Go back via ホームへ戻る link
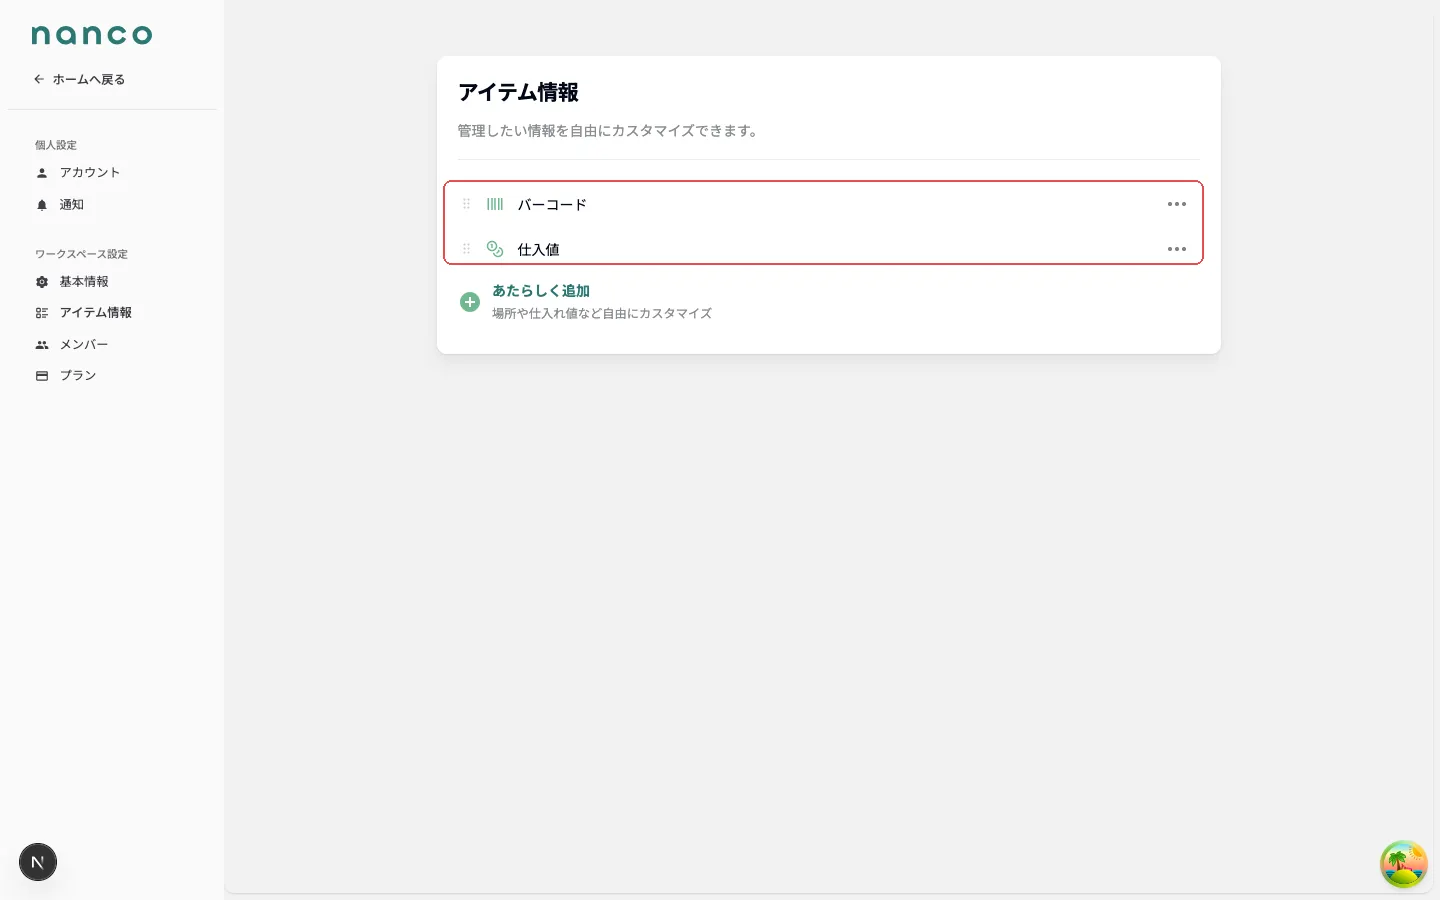Viewport: 1440px width, 900px height. (x=80, y=79)
